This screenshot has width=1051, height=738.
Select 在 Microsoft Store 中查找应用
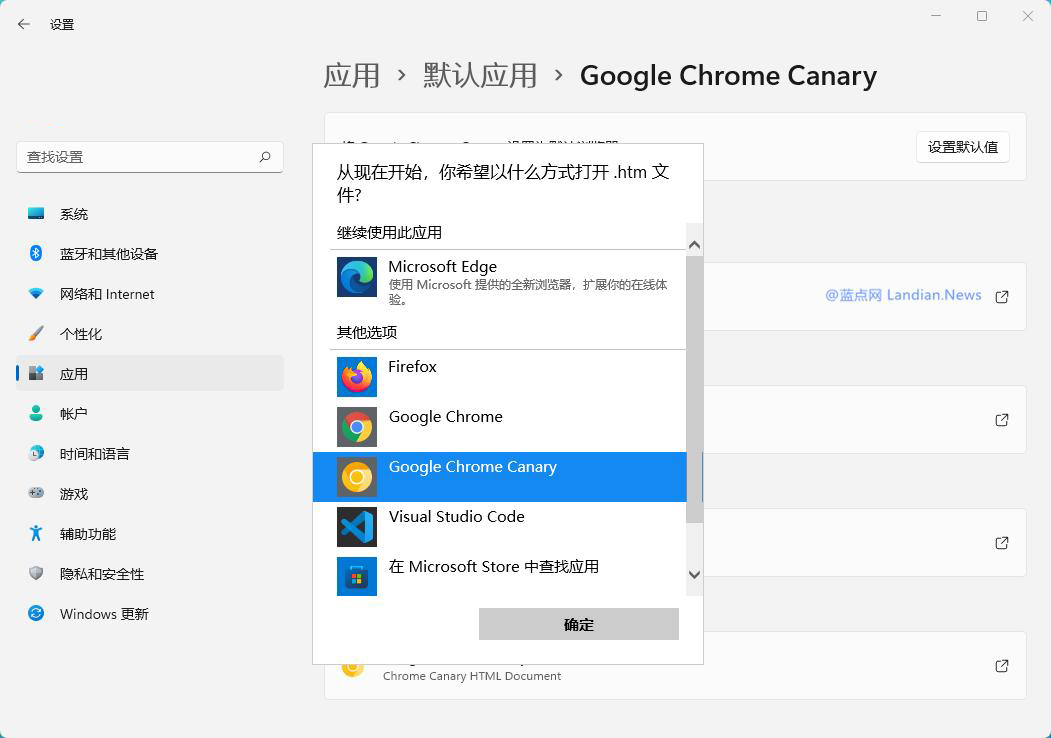500,576
